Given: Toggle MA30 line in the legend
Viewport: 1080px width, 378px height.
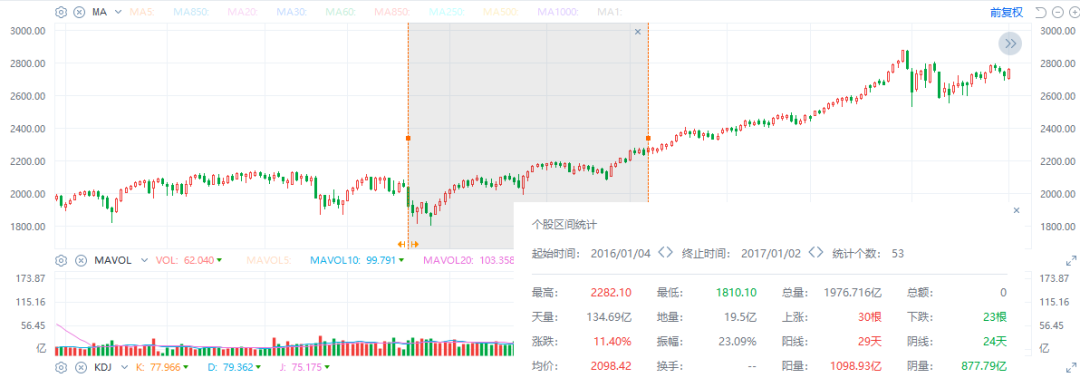Looking at the screenshot, I should [291, 12].
